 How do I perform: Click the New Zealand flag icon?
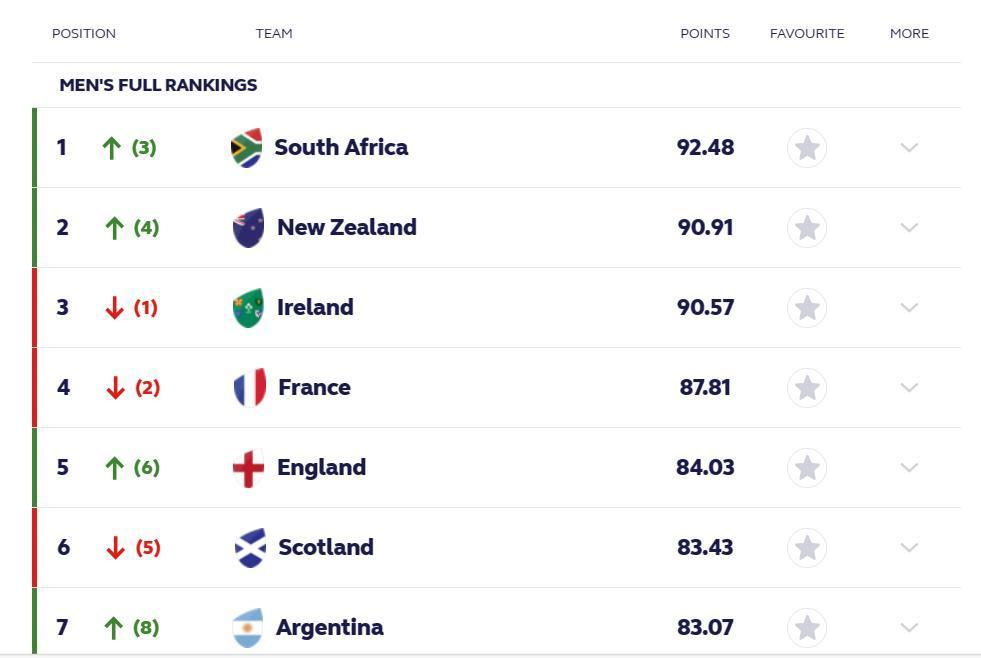click(x=248, y=228)
